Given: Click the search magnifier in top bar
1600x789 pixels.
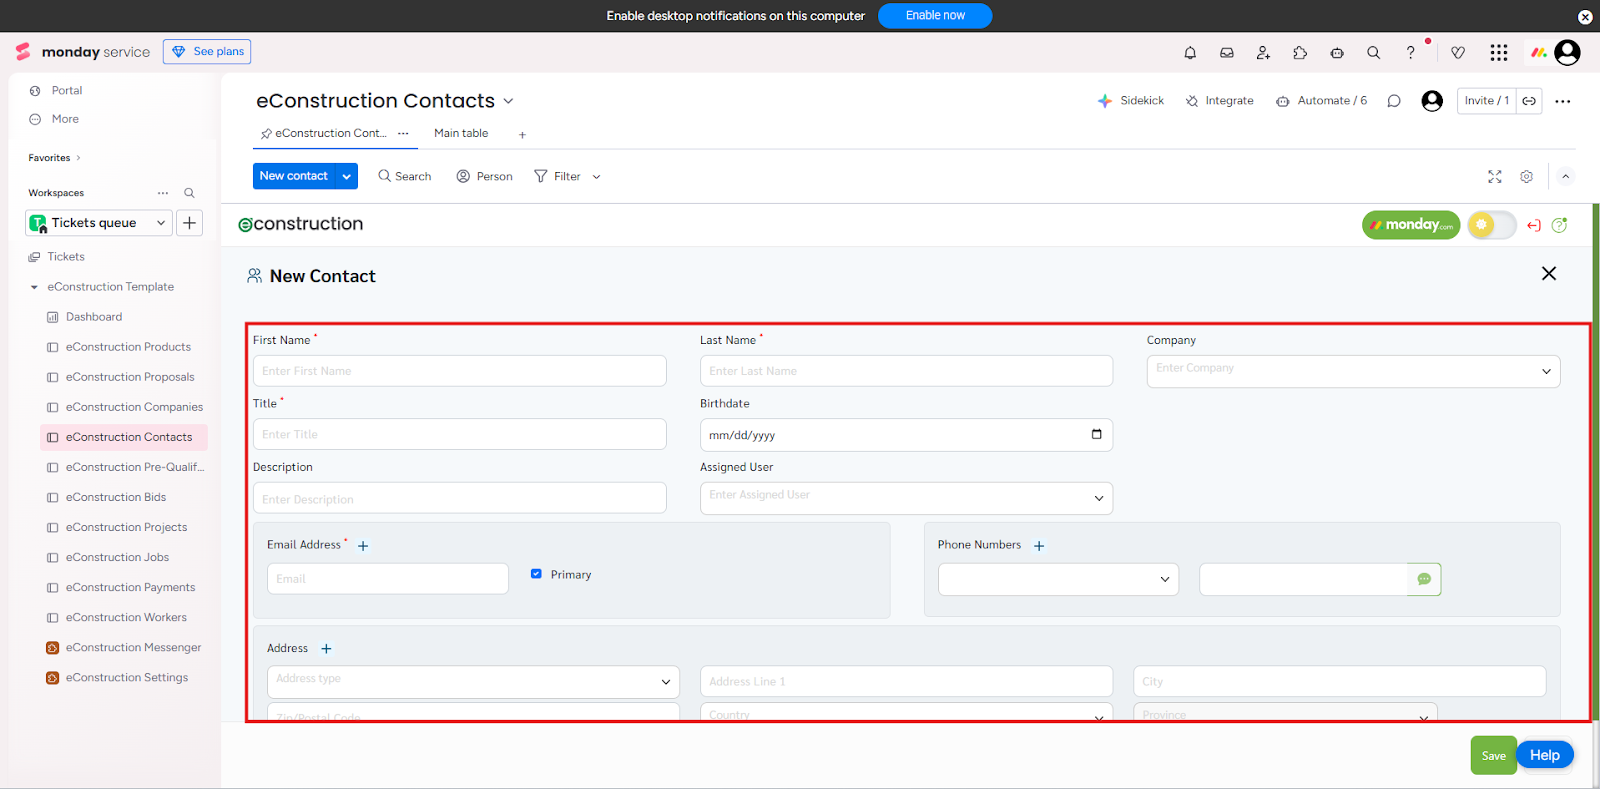Looking at the screenshot, I should 1373,53.
